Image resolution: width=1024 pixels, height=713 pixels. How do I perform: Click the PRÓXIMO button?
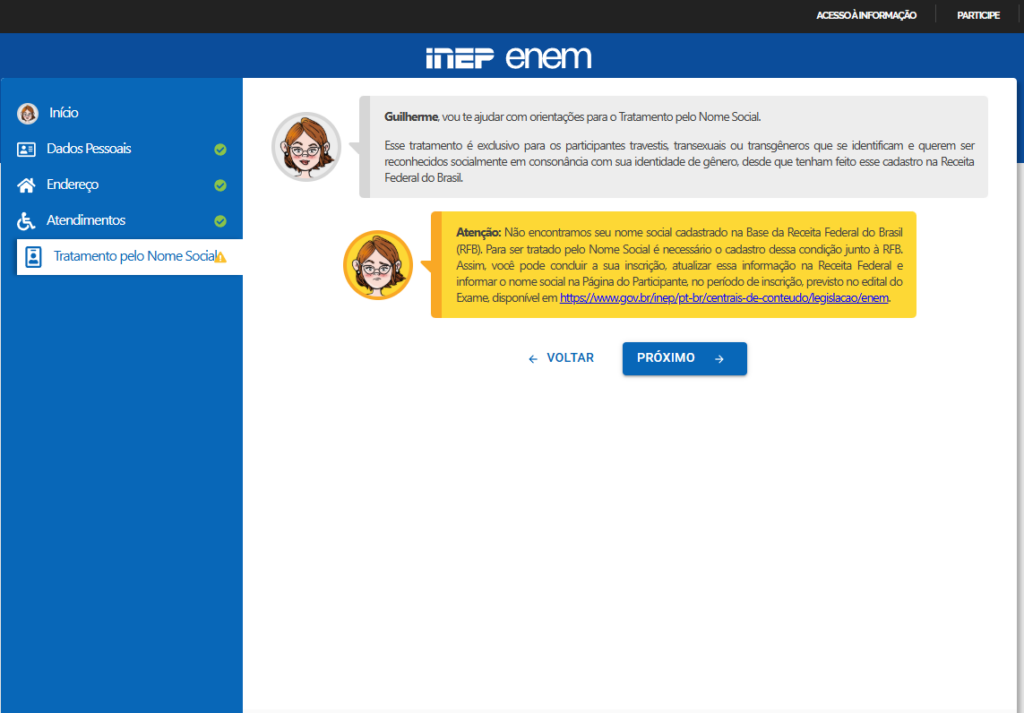[x=684, y=358]
